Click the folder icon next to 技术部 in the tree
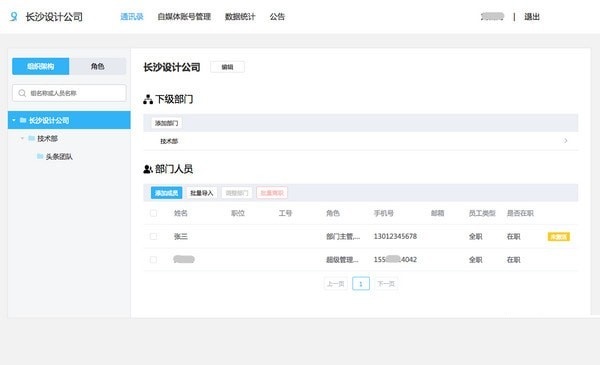 click(31, 138)
